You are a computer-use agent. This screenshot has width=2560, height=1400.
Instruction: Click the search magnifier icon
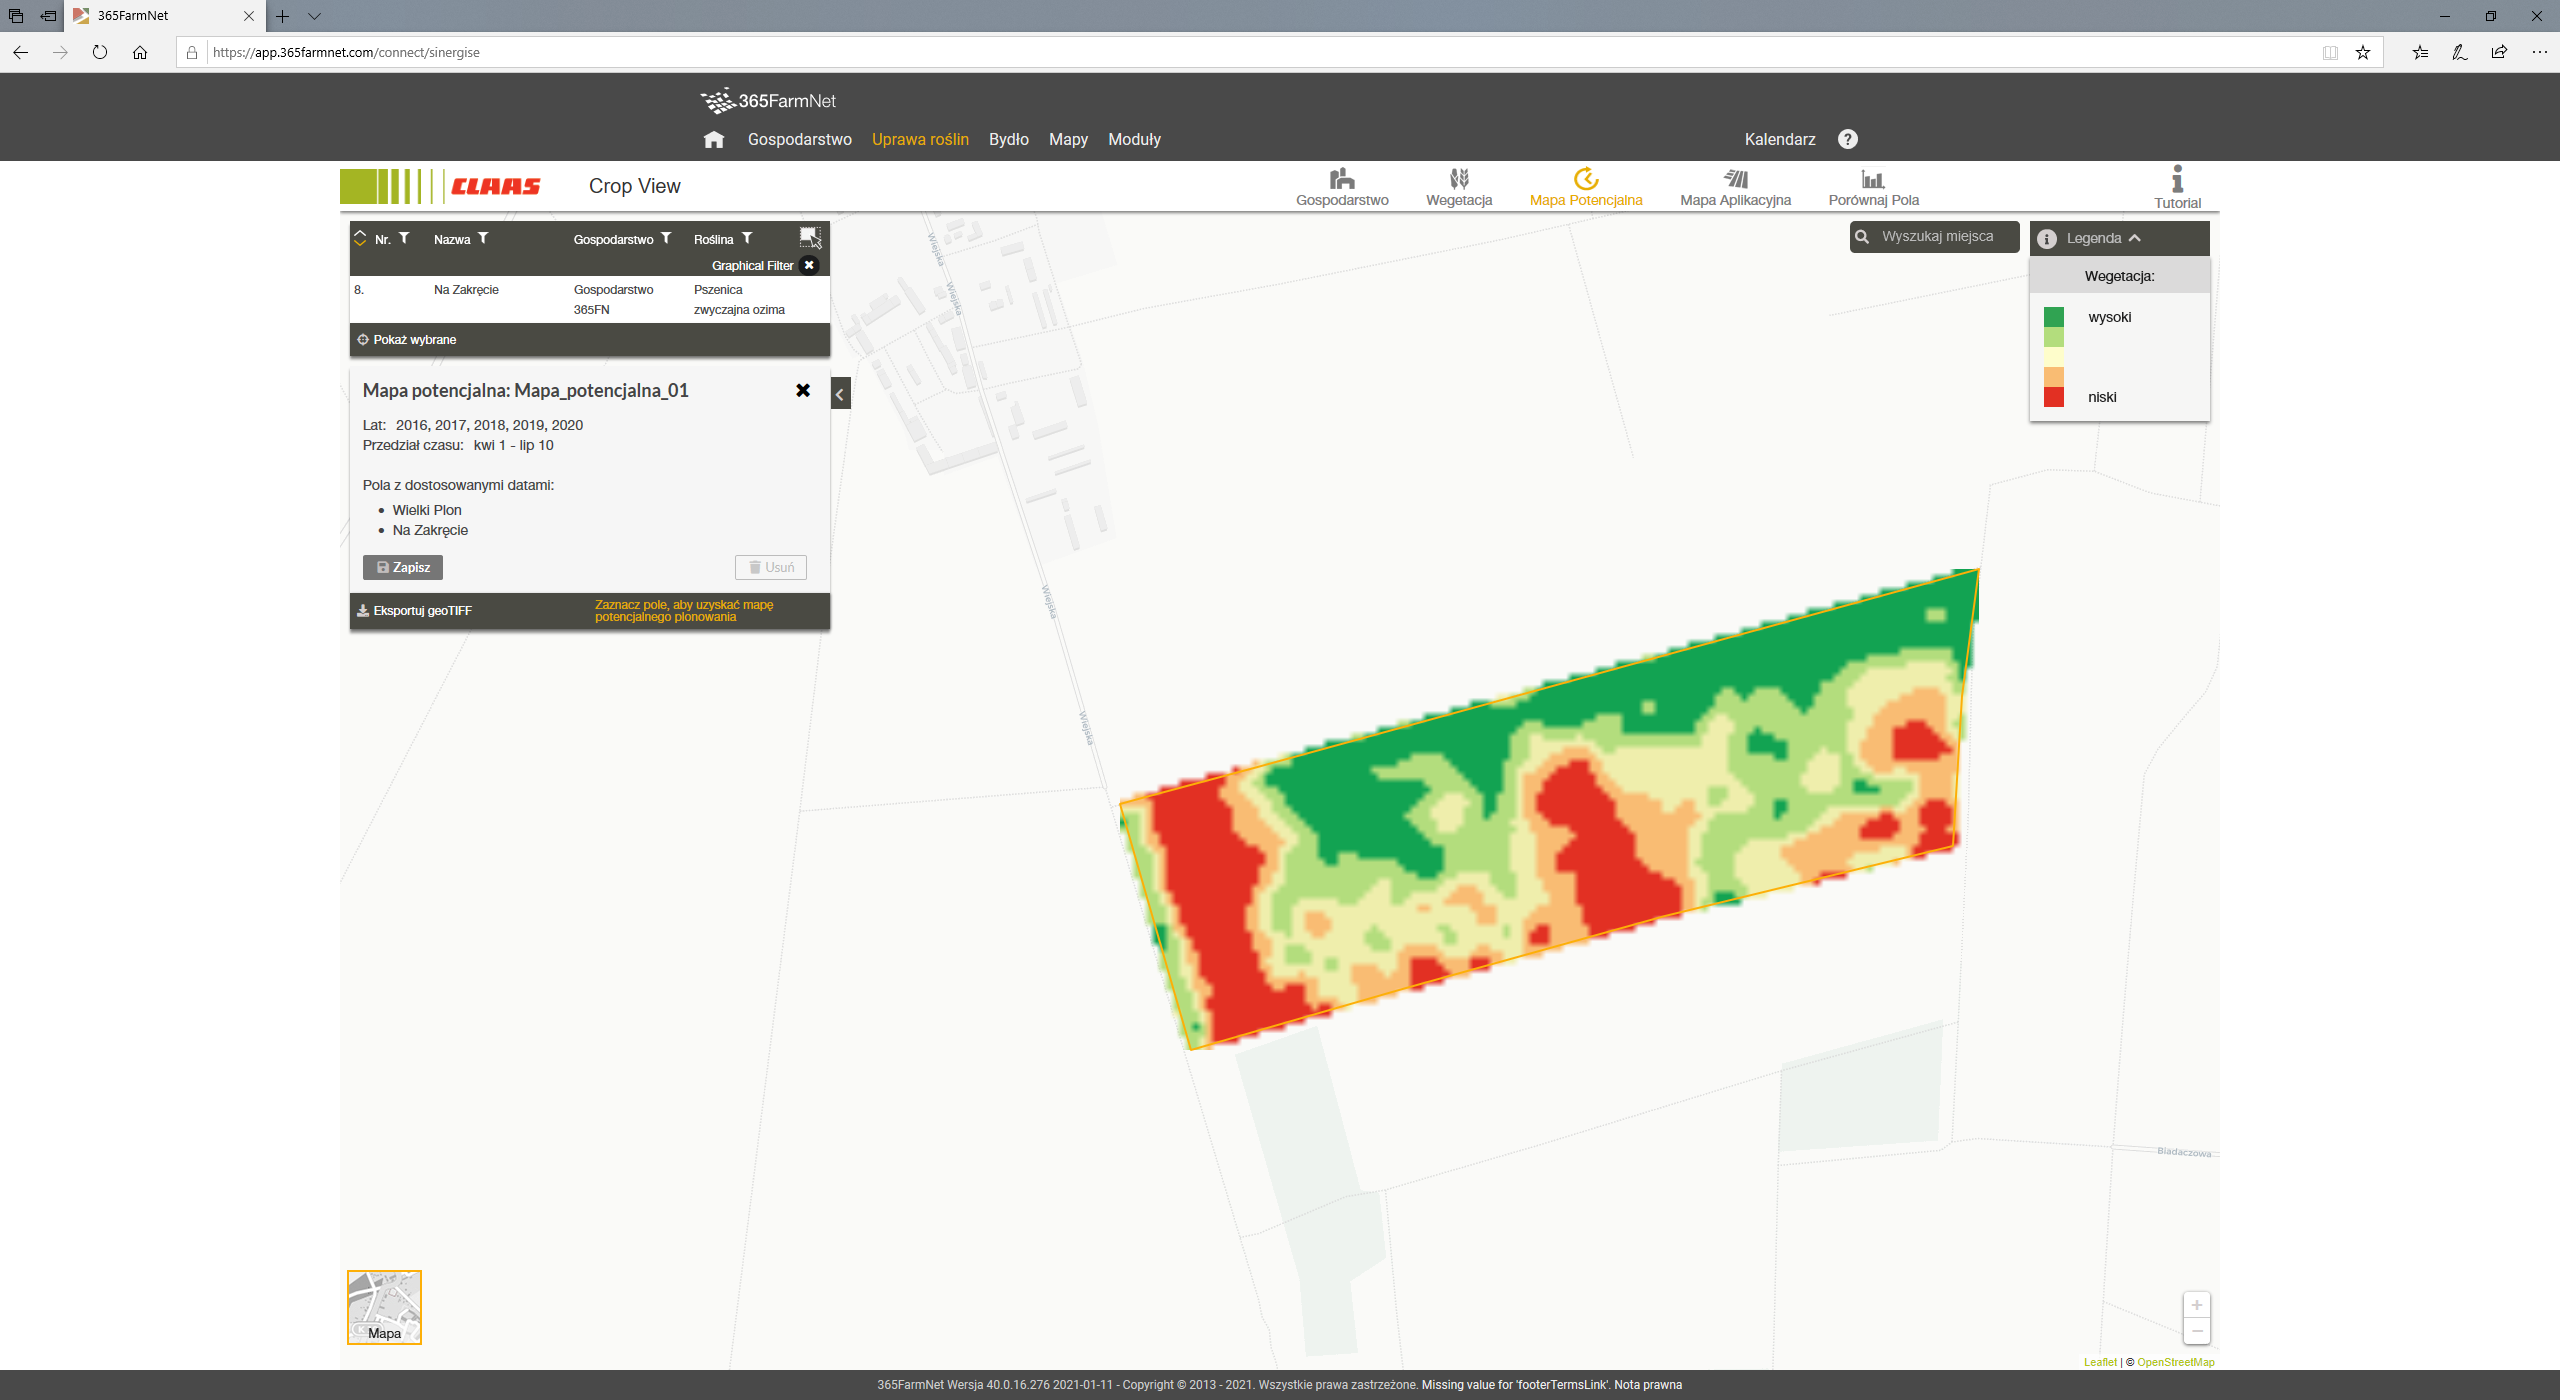click(x=1862, y=237)
